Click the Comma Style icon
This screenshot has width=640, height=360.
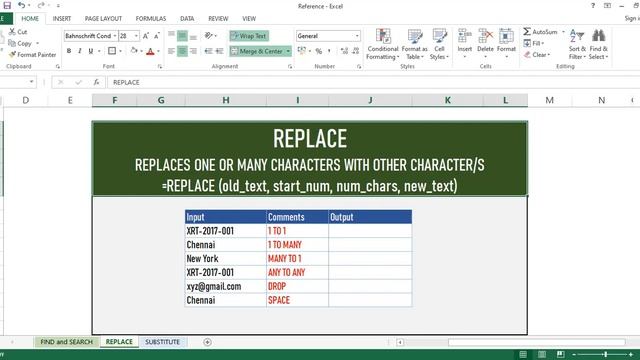click(329, 51)
